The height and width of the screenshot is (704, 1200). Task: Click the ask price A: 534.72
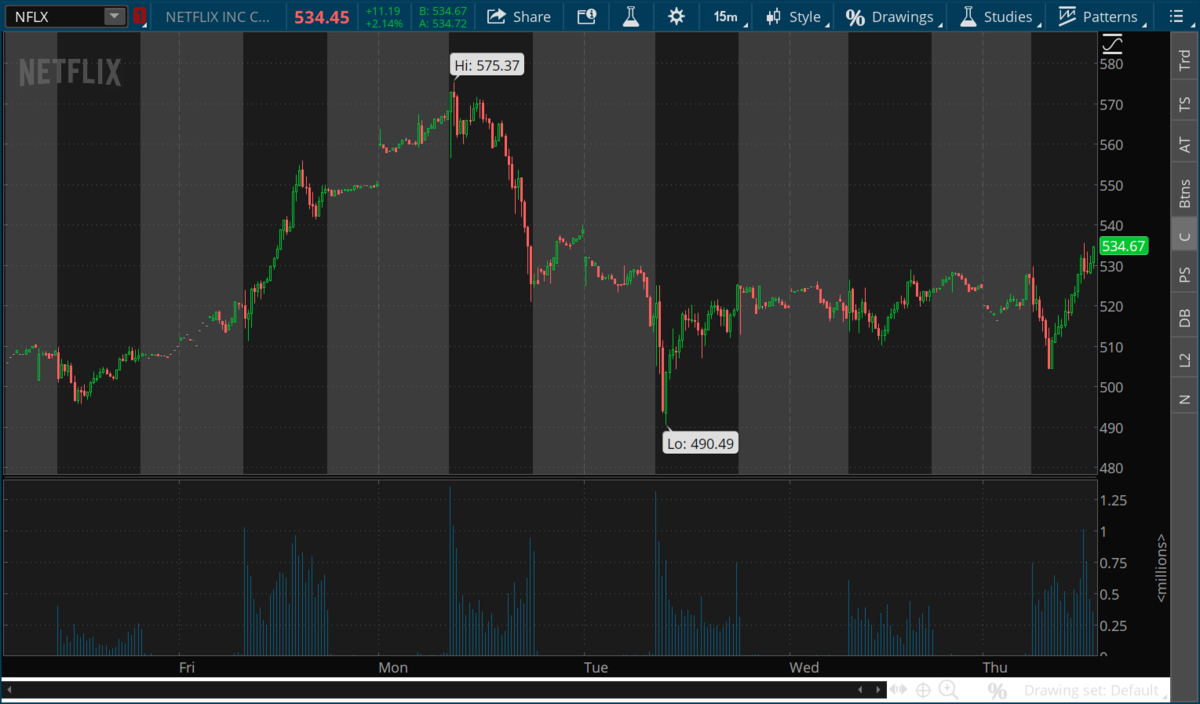coord(443,23)
